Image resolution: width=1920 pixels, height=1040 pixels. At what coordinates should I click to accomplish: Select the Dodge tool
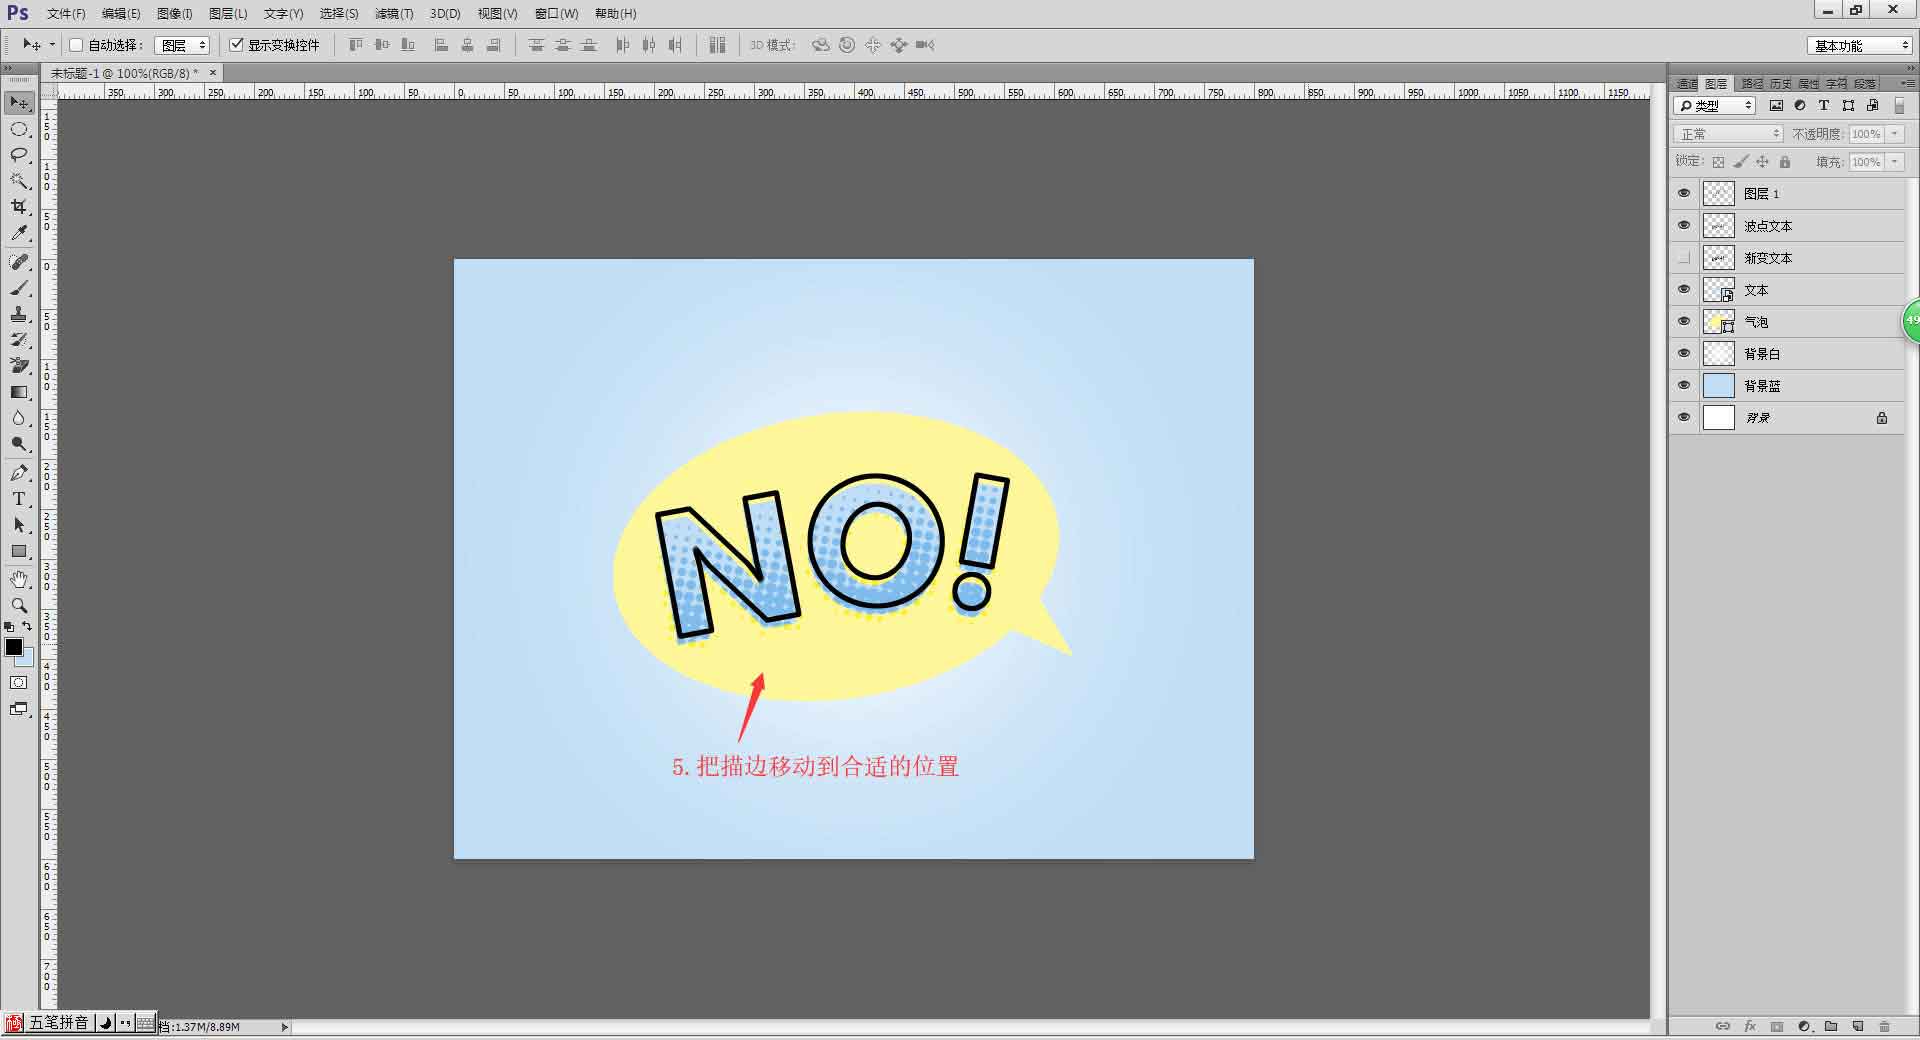coord(19,444)
